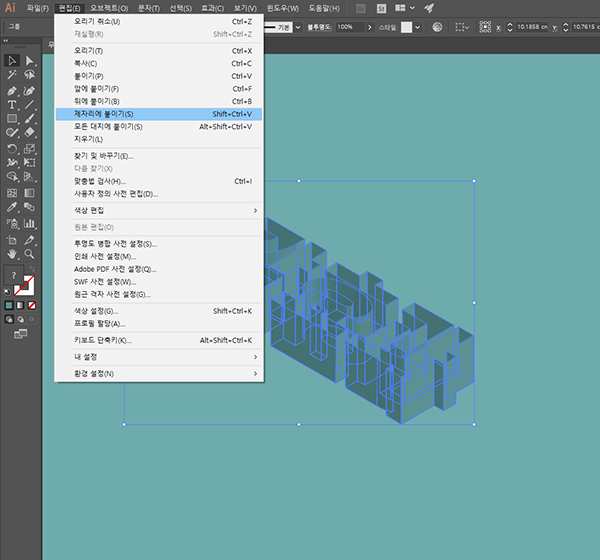Enable Draw Normal mode
Screen dimensions: 600x560
click(9, 319)
